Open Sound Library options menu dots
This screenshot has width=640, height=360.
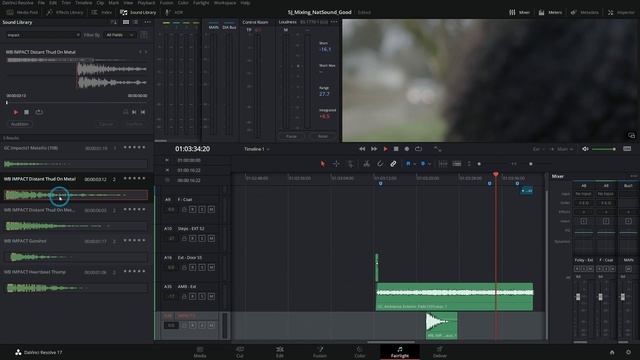[x=147, y=22]
